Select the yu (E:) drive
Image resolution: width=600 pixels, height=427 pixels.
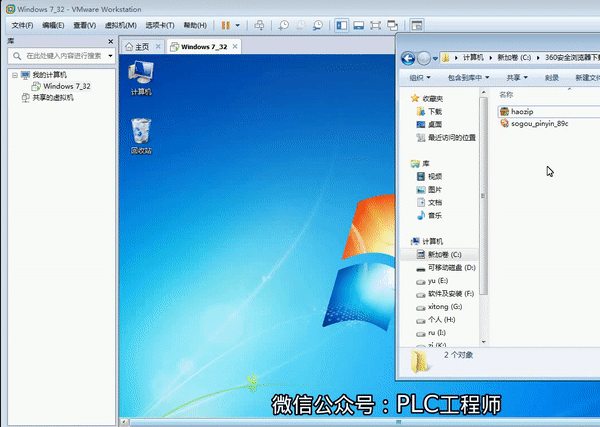coord(437,280)
